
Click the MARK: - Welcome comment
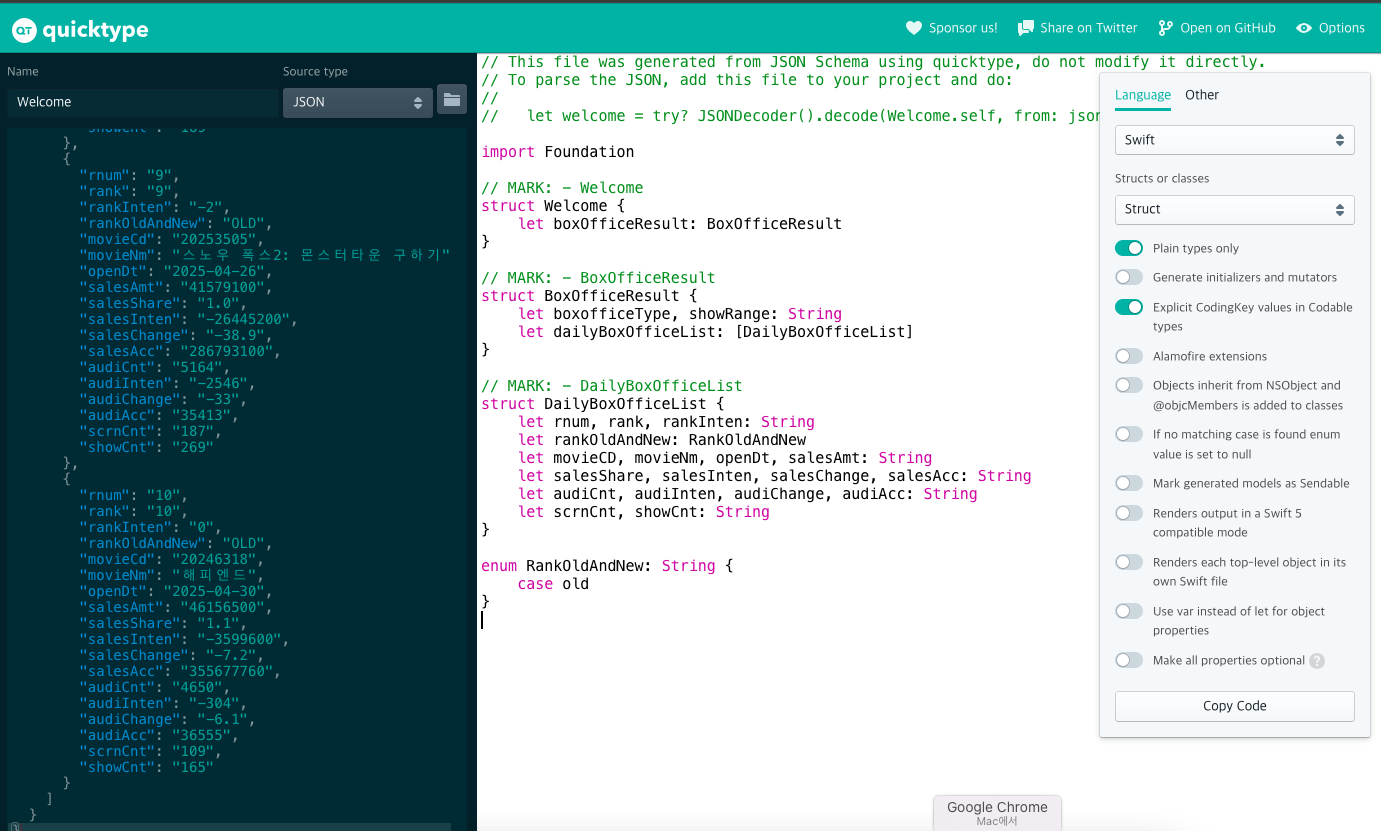click(562, 188)
